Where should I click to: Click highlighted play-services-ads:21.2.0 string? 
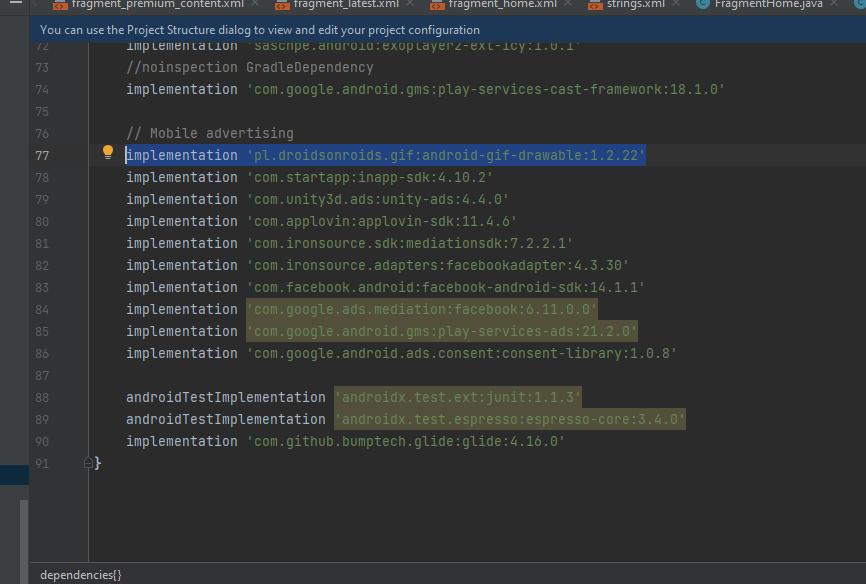coord(442,332)
